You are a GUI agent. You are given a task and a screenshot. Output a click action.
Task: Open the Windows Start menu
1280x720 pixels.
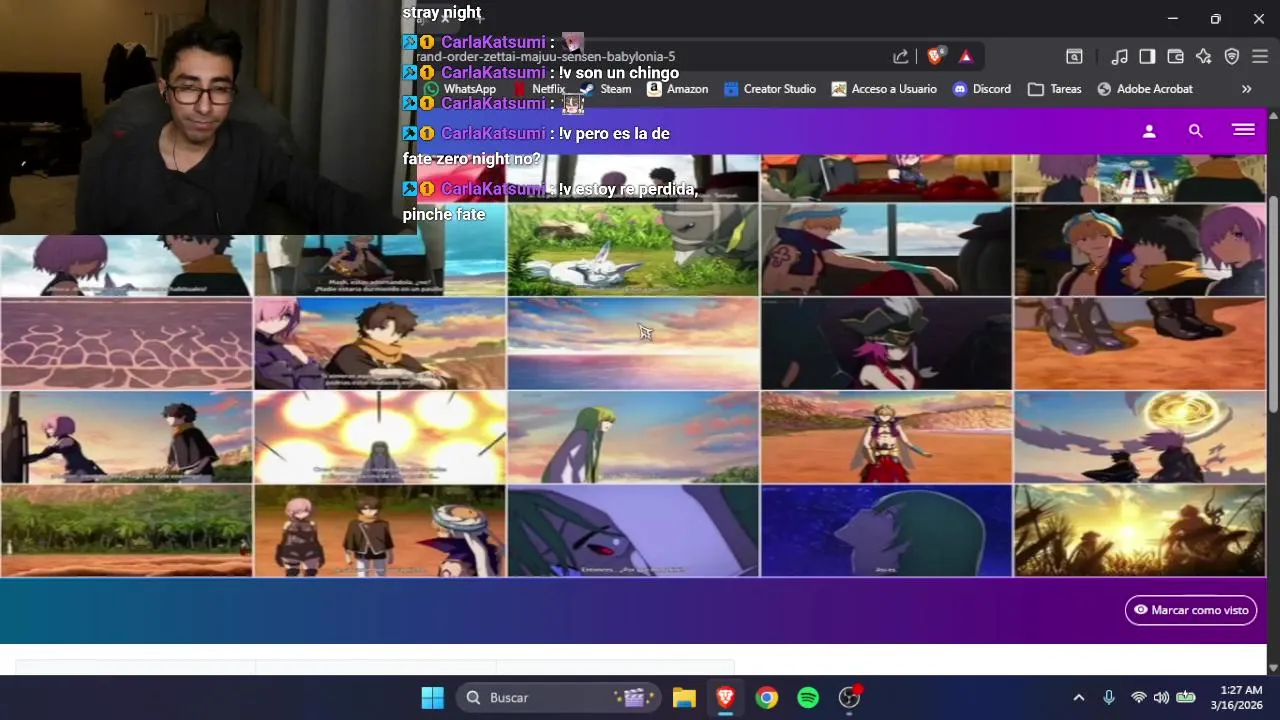pyautogui.click(x=432, y=697)
